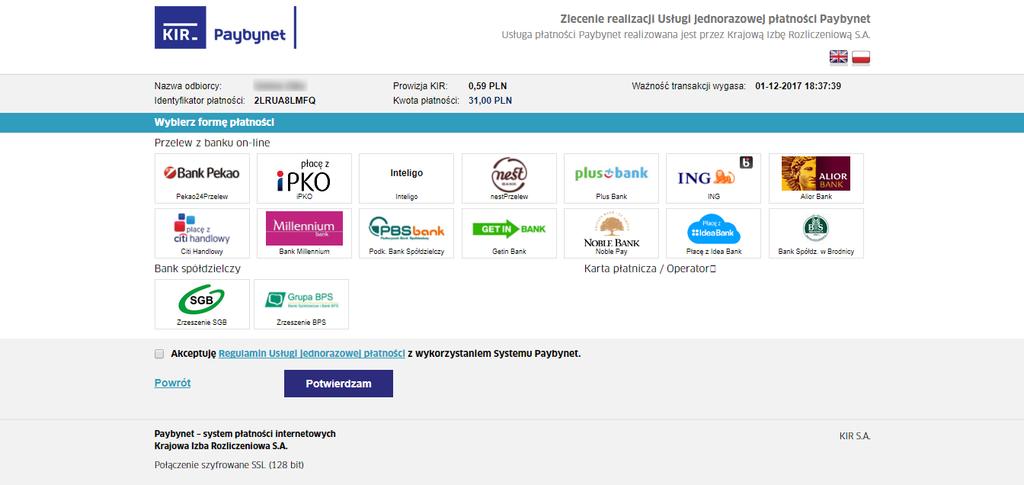Click the Przelew z banku on-line heading
1024x485 pixels.
pos(212,142)
